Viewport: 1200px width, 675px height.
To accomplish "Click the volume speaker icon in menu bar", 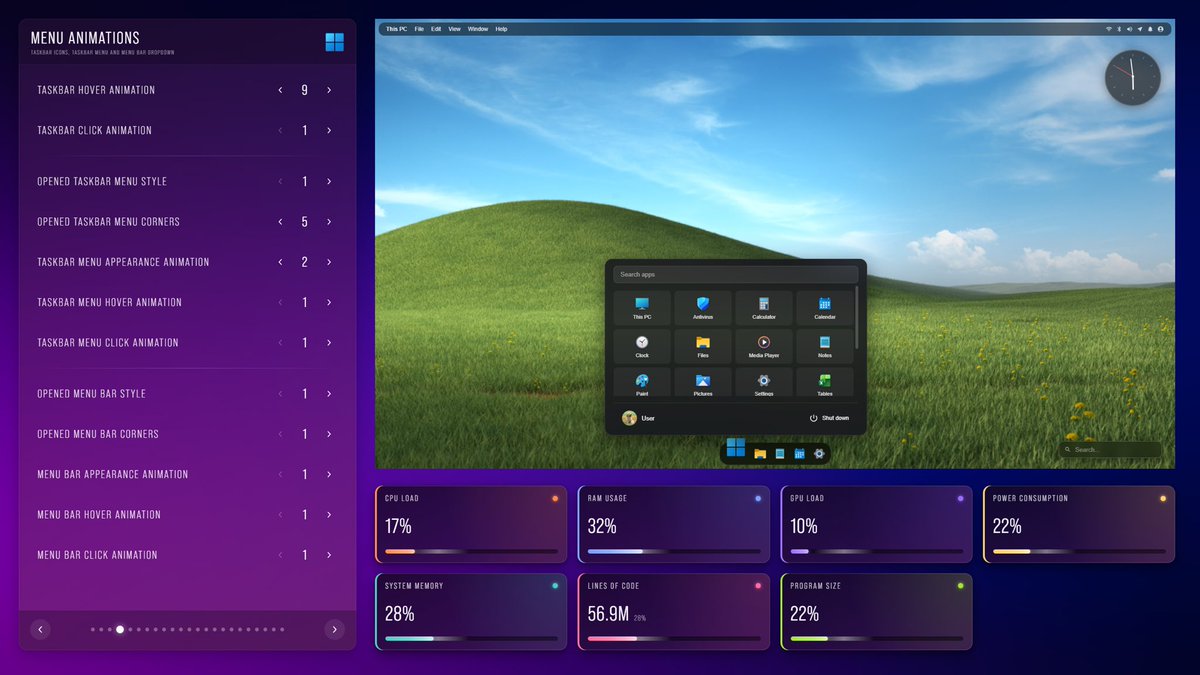I will [x=1129, y=29].
